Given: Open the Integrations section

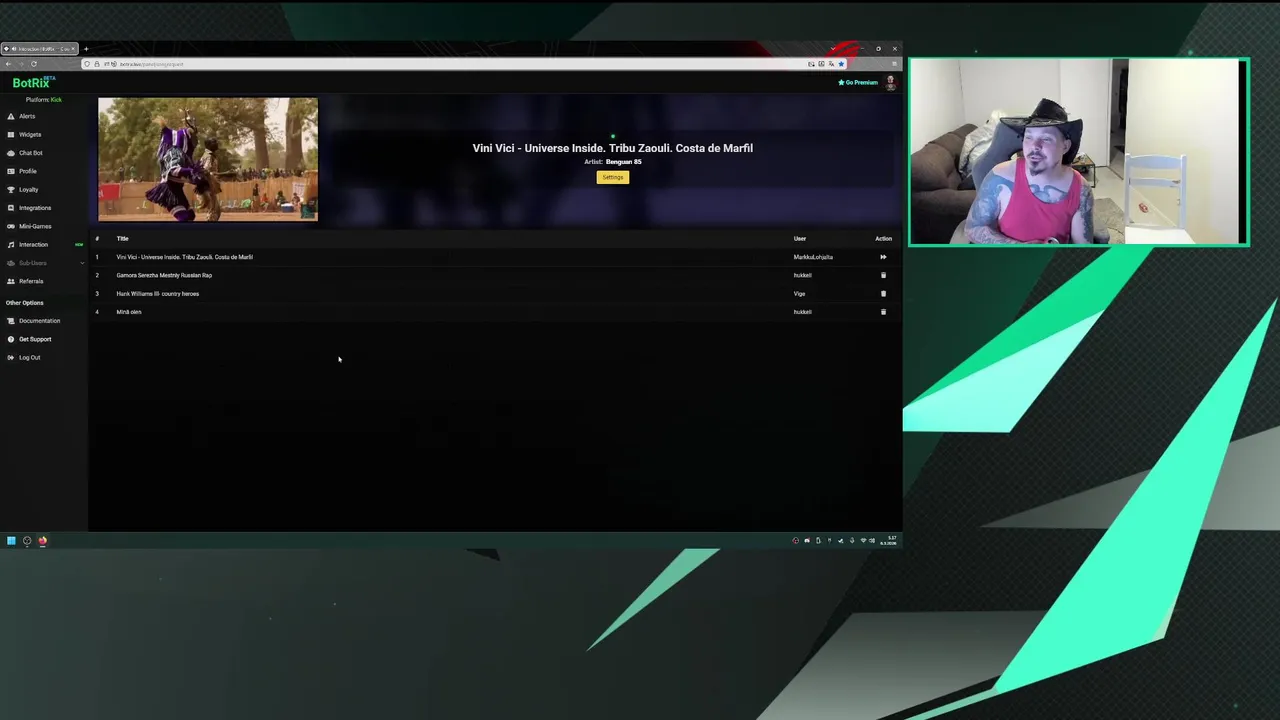Looking at the screenshot, I should 35,208.
